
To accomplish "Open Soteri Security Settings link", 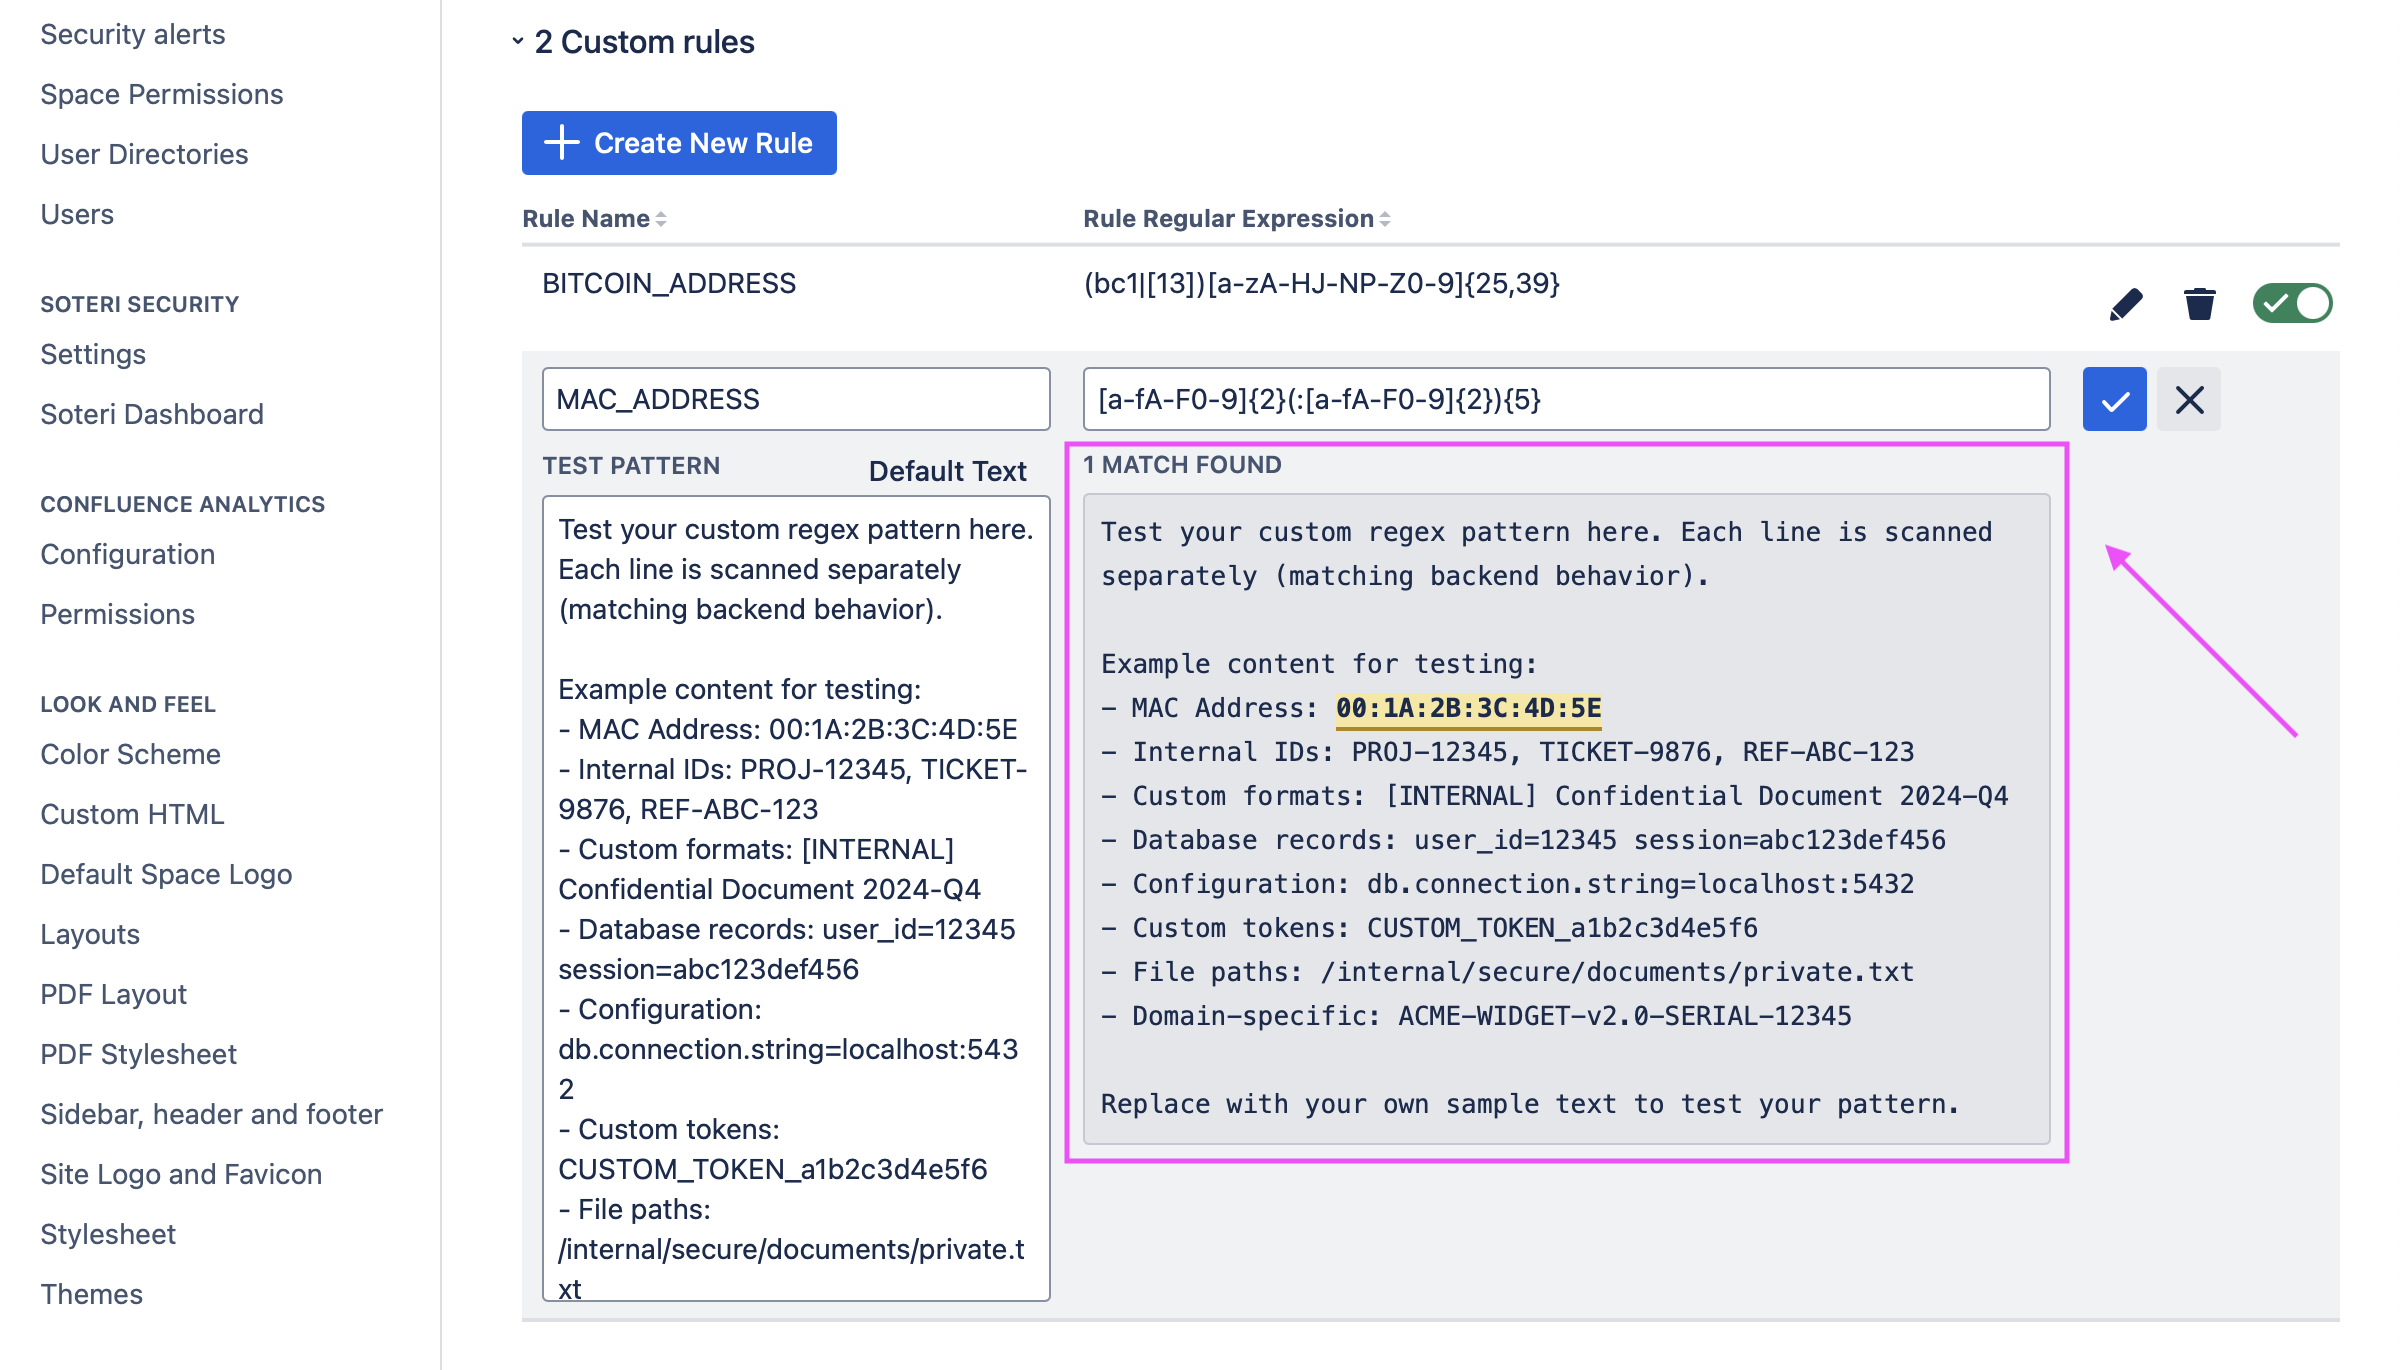I will 93,354.
